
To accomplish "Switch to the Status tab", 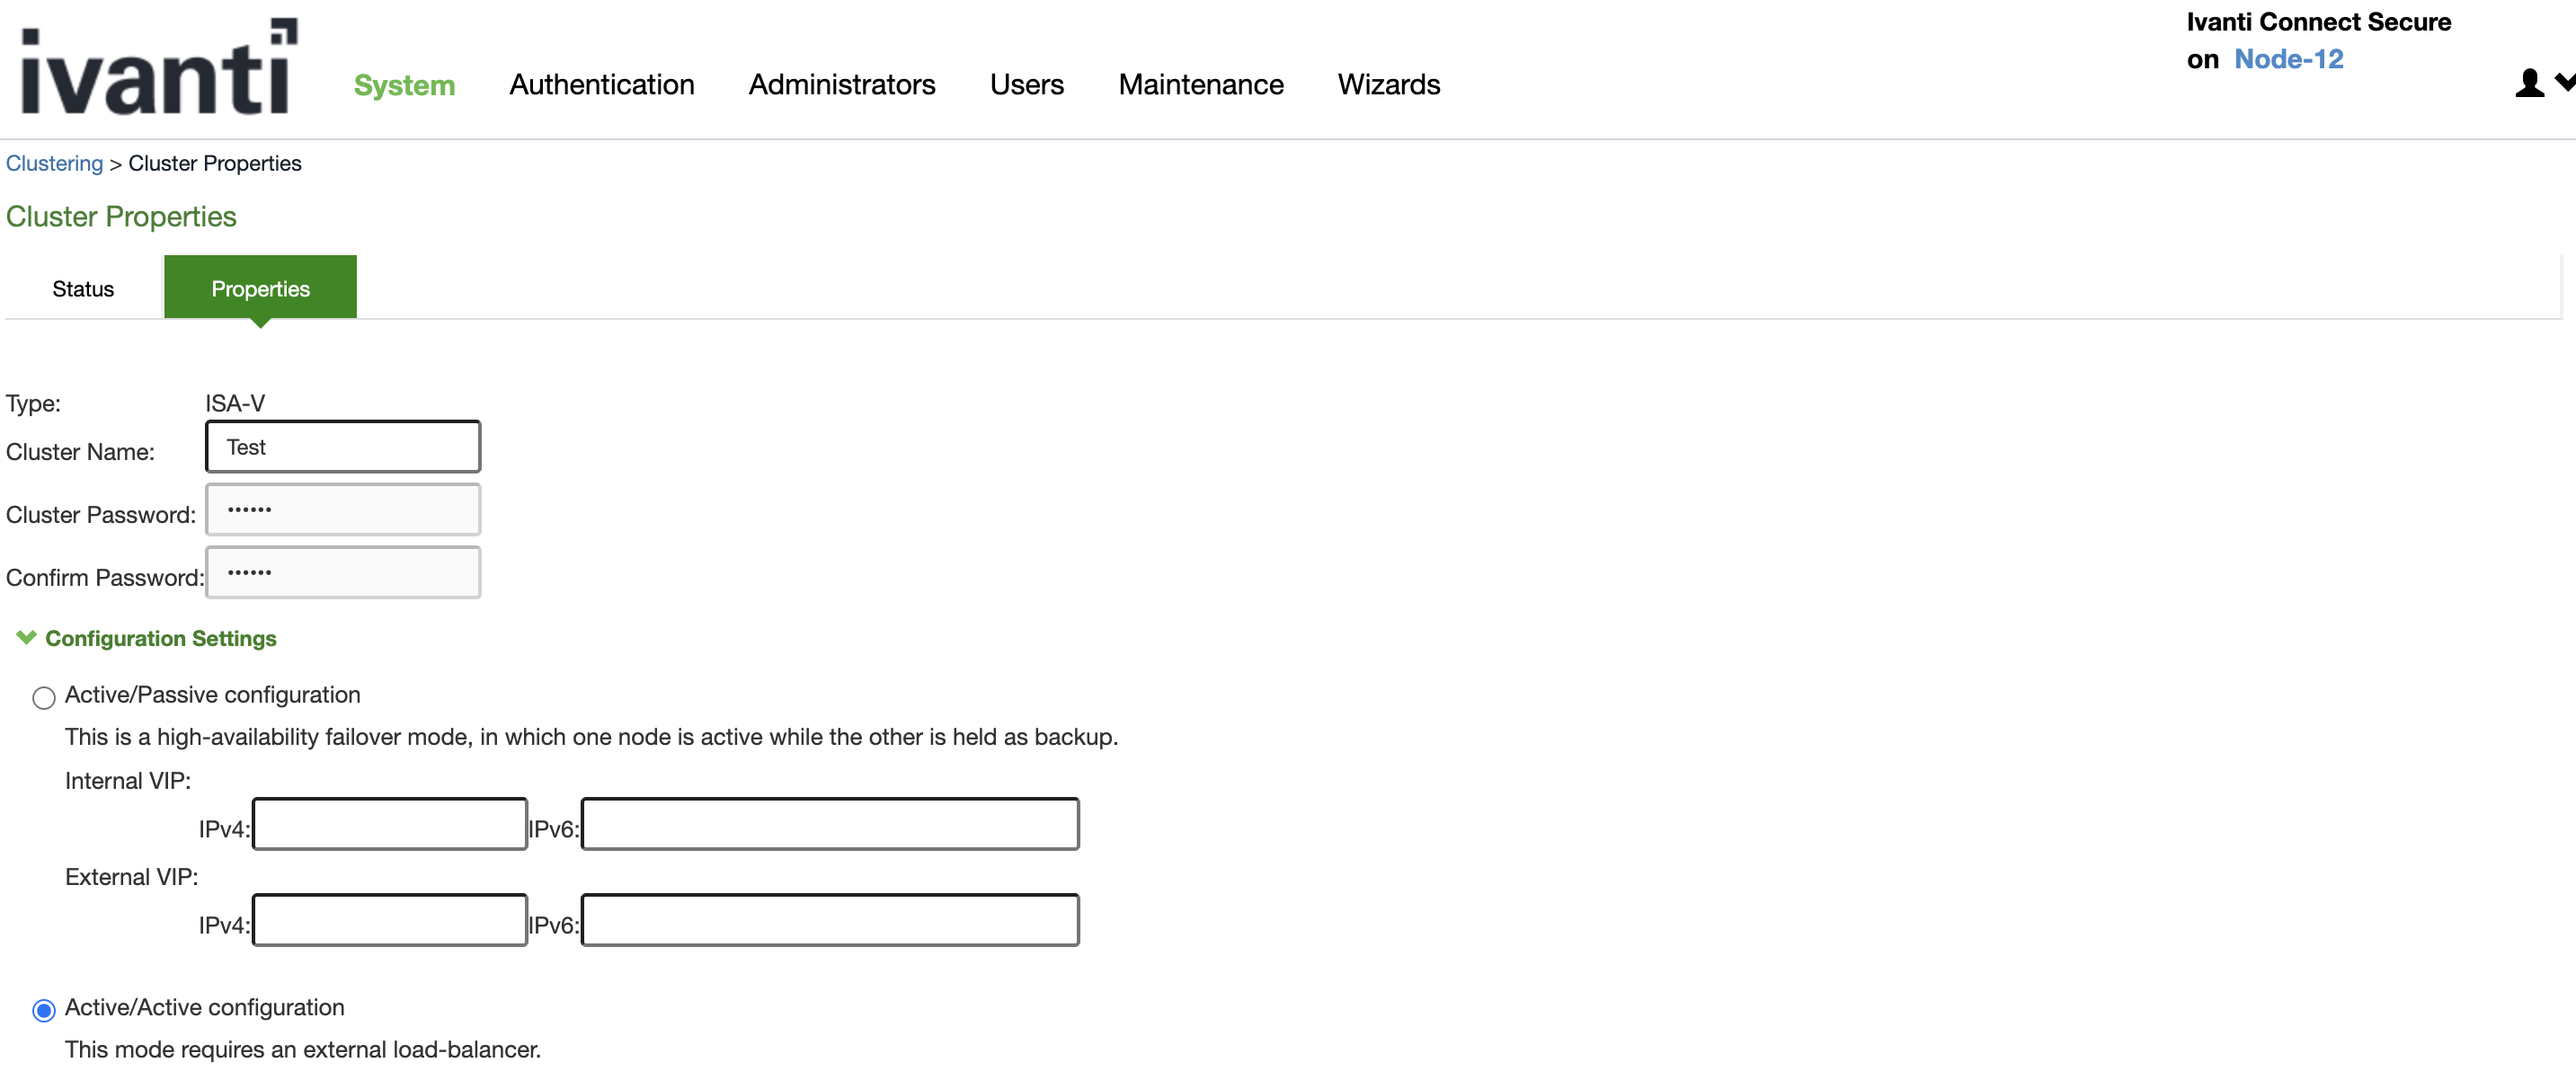I will pyautogui.click(x=83, y=289).
